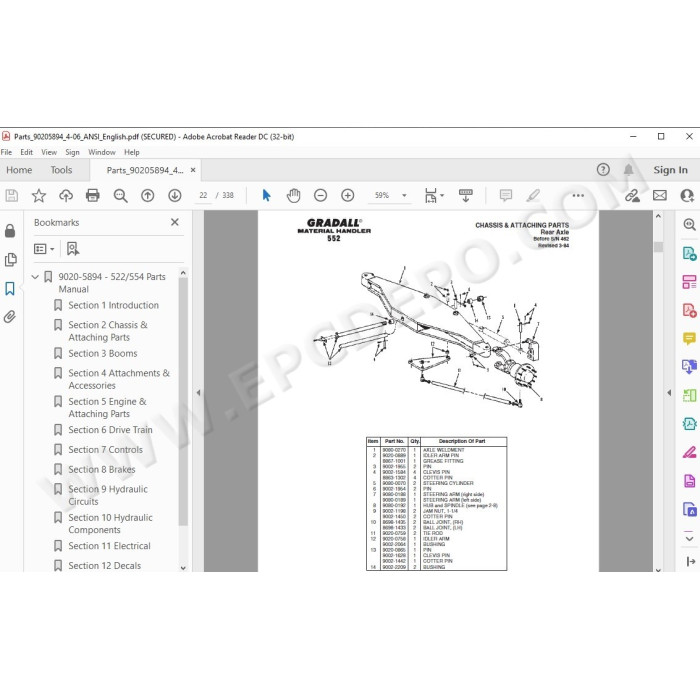Click the Save file icon
The image size is (700, 700).
pyautogui.click(x=12, y=196)
